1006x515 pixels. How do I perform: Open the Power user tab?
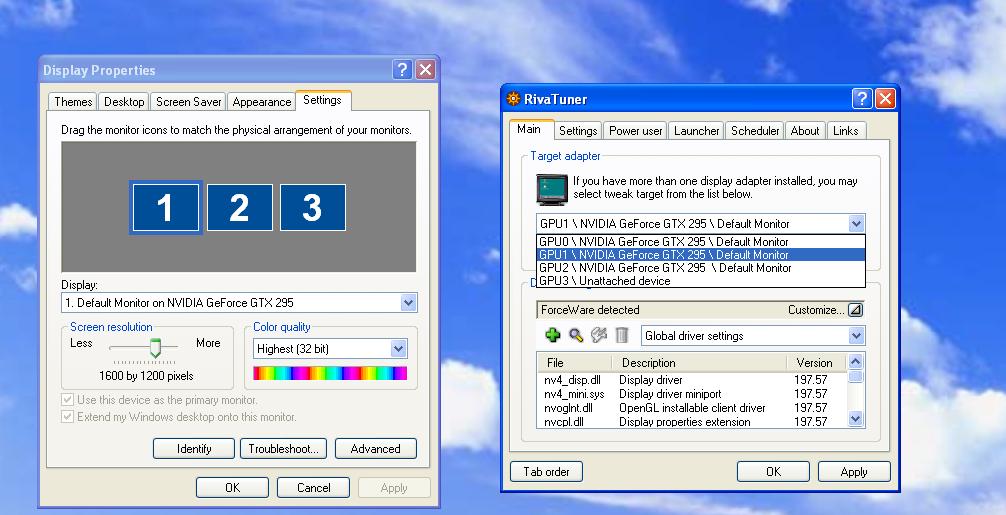click(635, 131)
